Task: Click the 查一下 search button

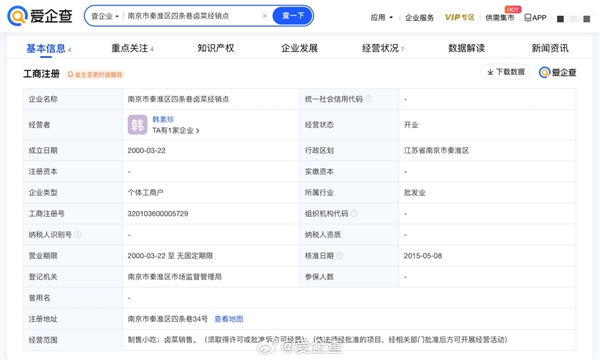Action: coord(293,16)
